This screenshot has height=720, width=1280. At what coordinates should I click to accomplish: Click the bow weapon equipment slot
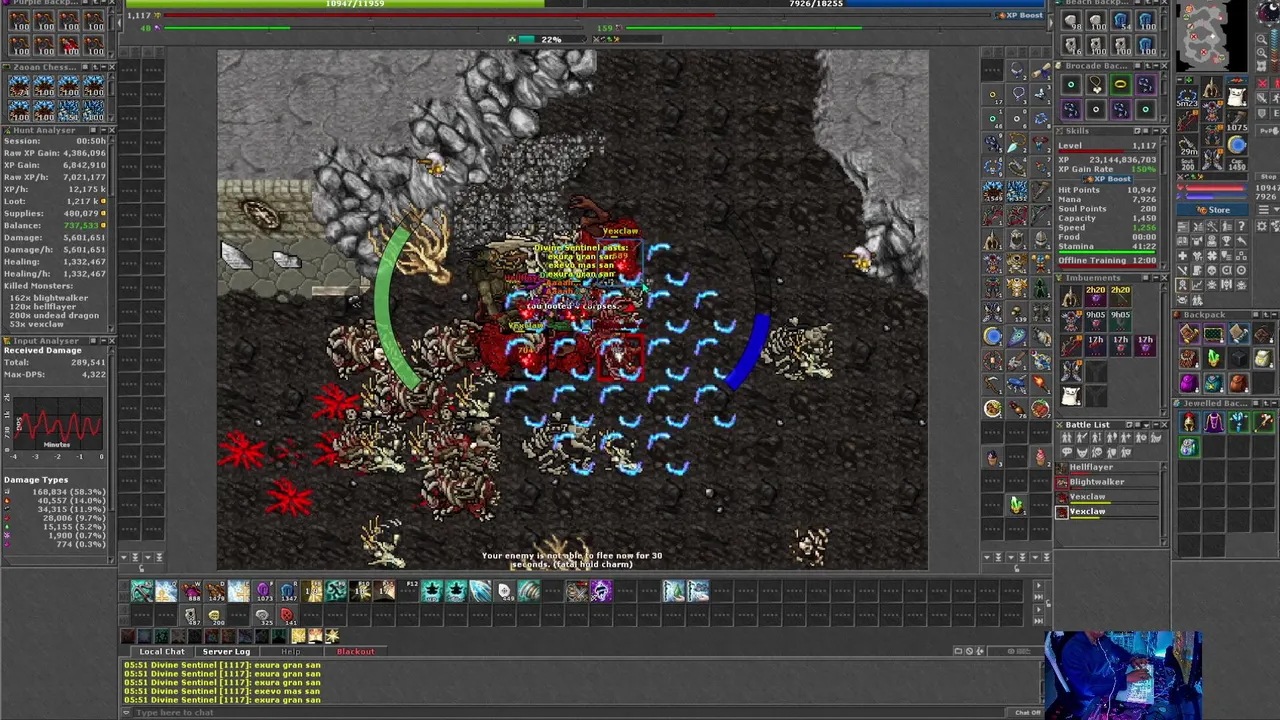1187,120
